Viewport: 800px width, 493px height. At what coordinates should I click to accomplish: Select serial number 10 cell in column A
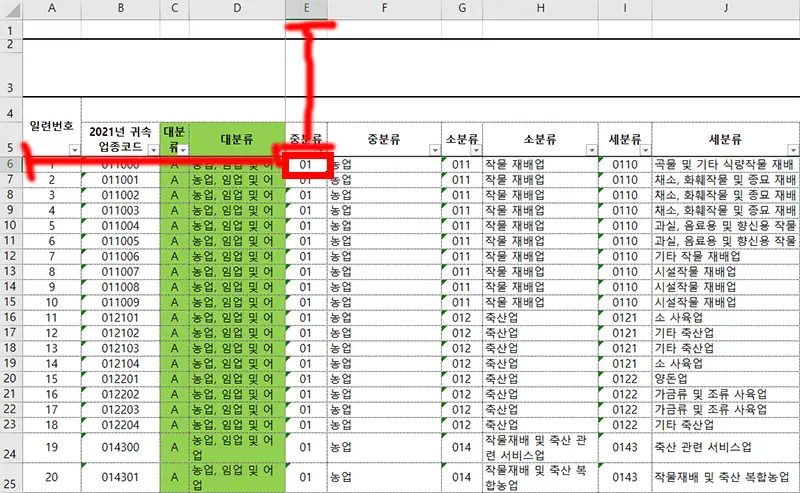[52, 302]
